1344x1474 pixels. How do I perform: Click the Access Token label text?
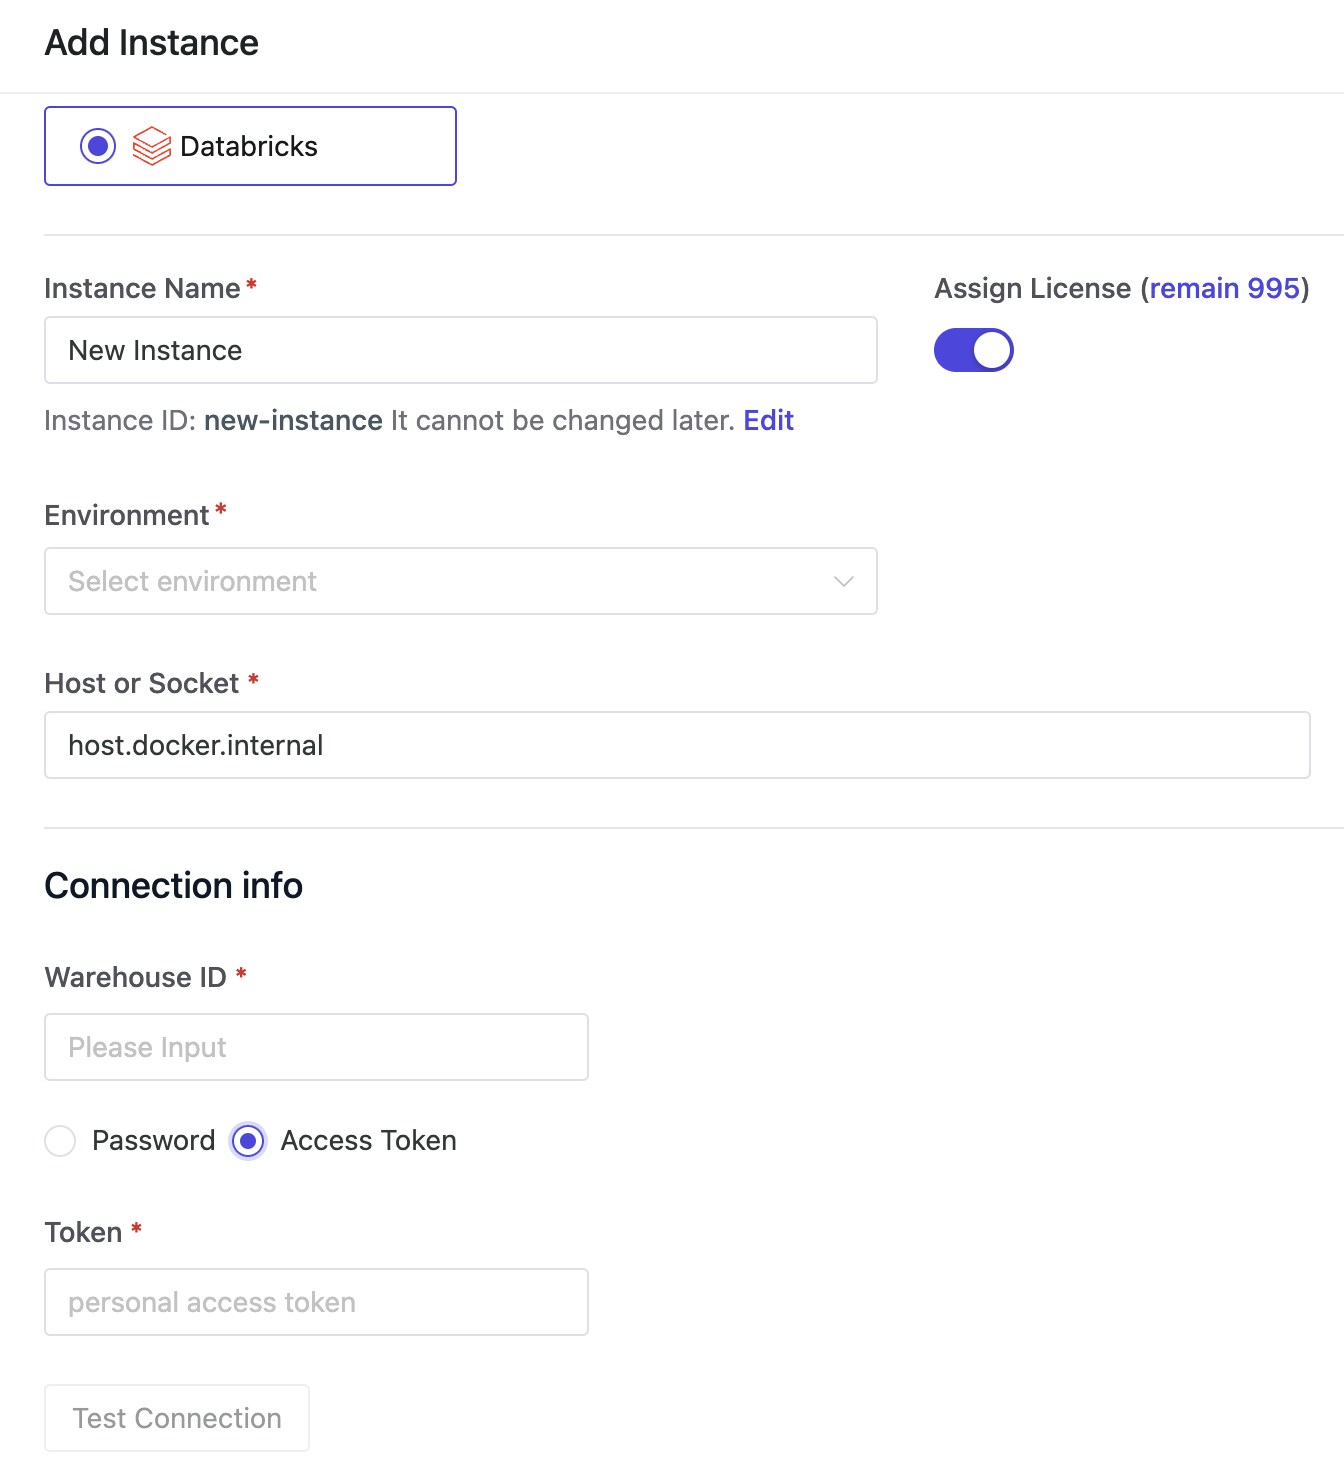368,1140
